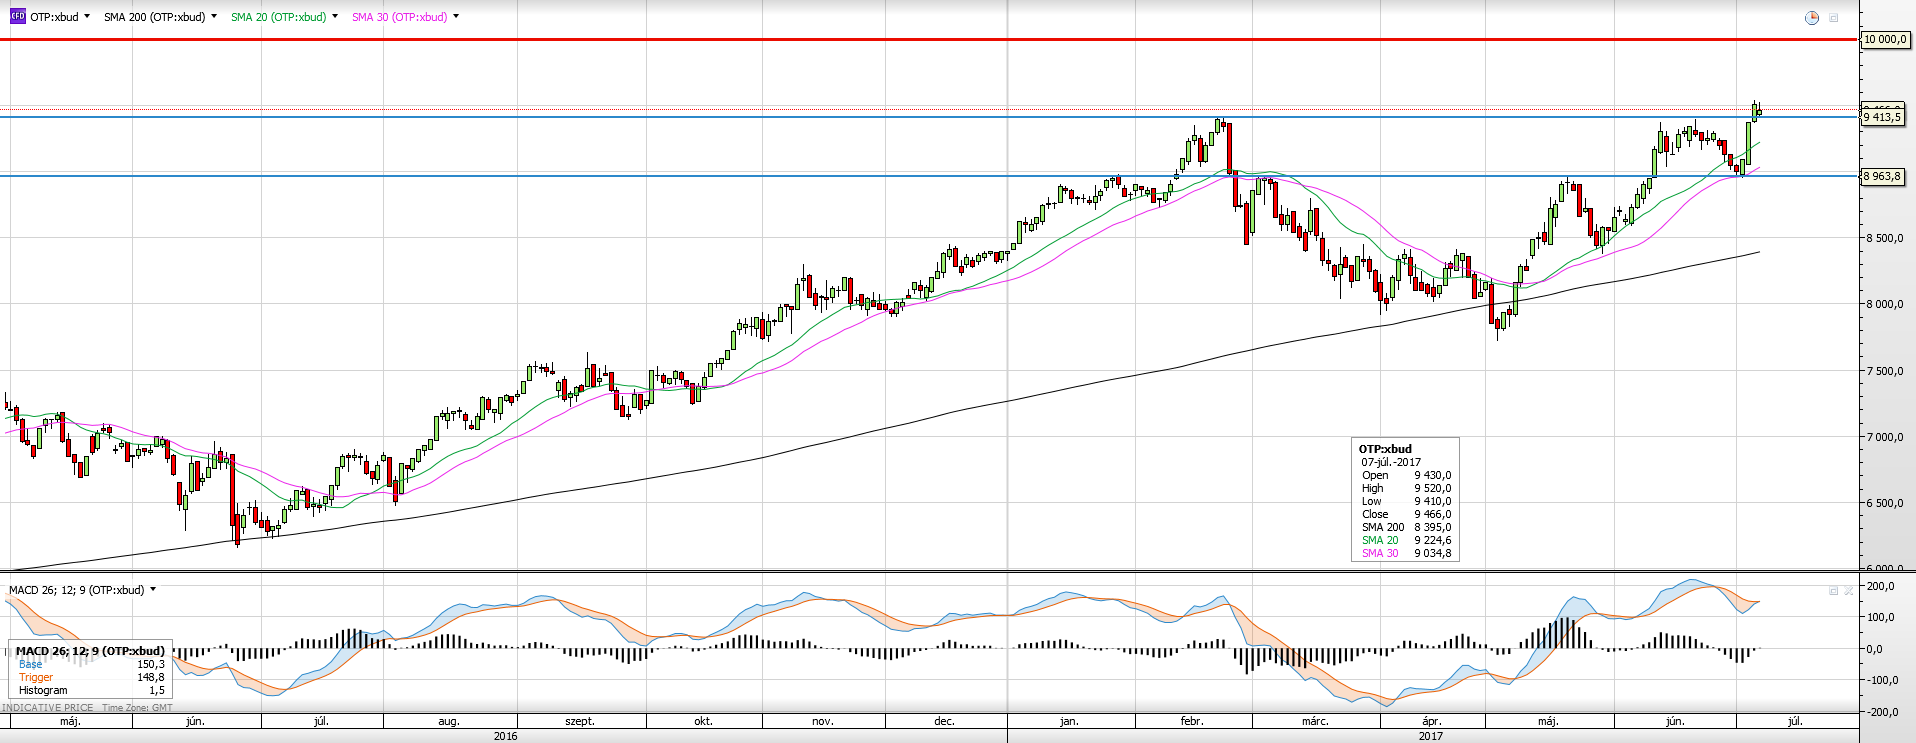Click the dec. month label on time axis
The height and width of the screenshot is (743, 1916).
(x=944, y=721)
